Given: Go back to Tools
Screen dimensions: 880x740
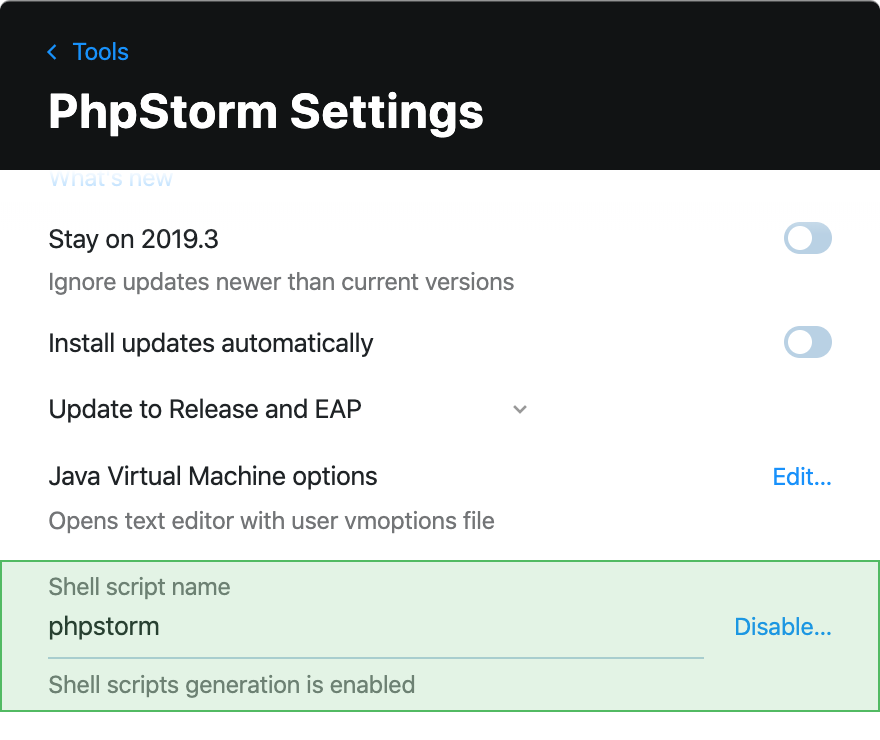Looking at the screenshot, I should pyautogui.click(x=100, y=52).
